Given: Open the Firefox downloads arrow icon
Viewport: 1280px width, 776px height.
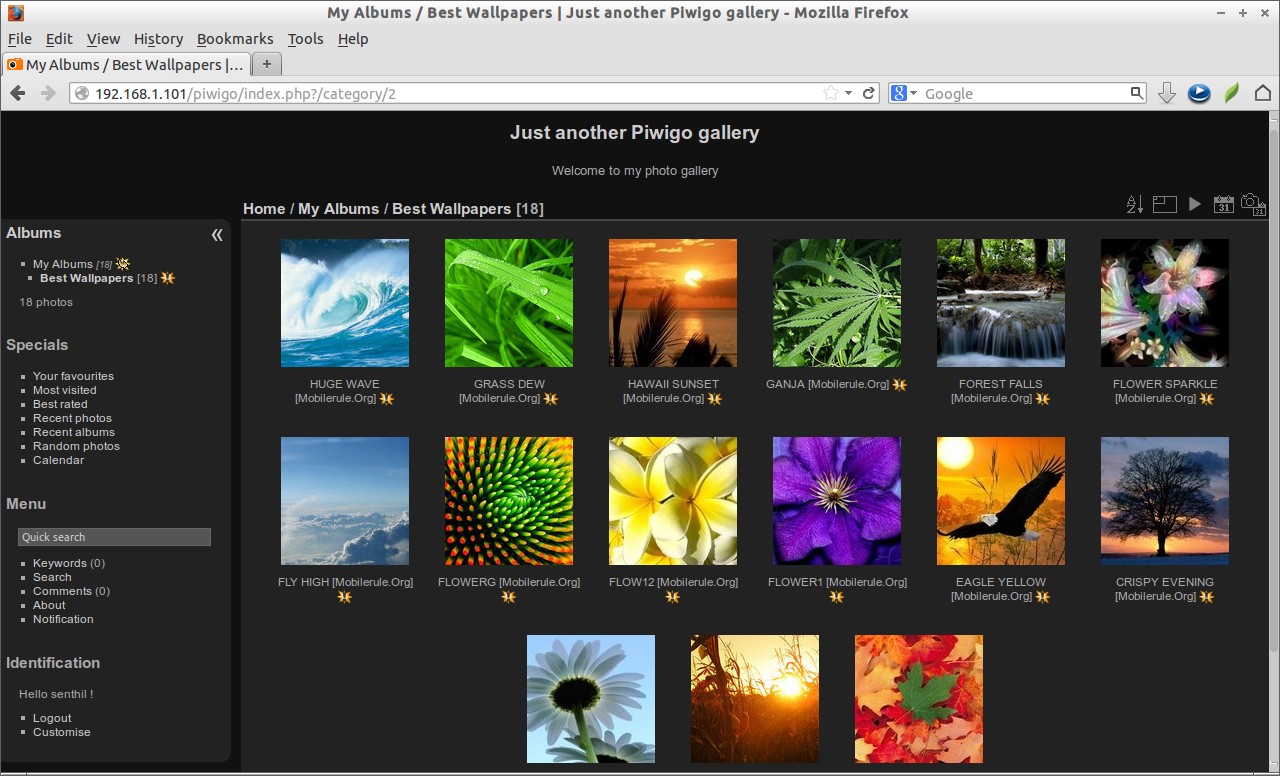Looking at the screenshot, I should point(1166,93).
